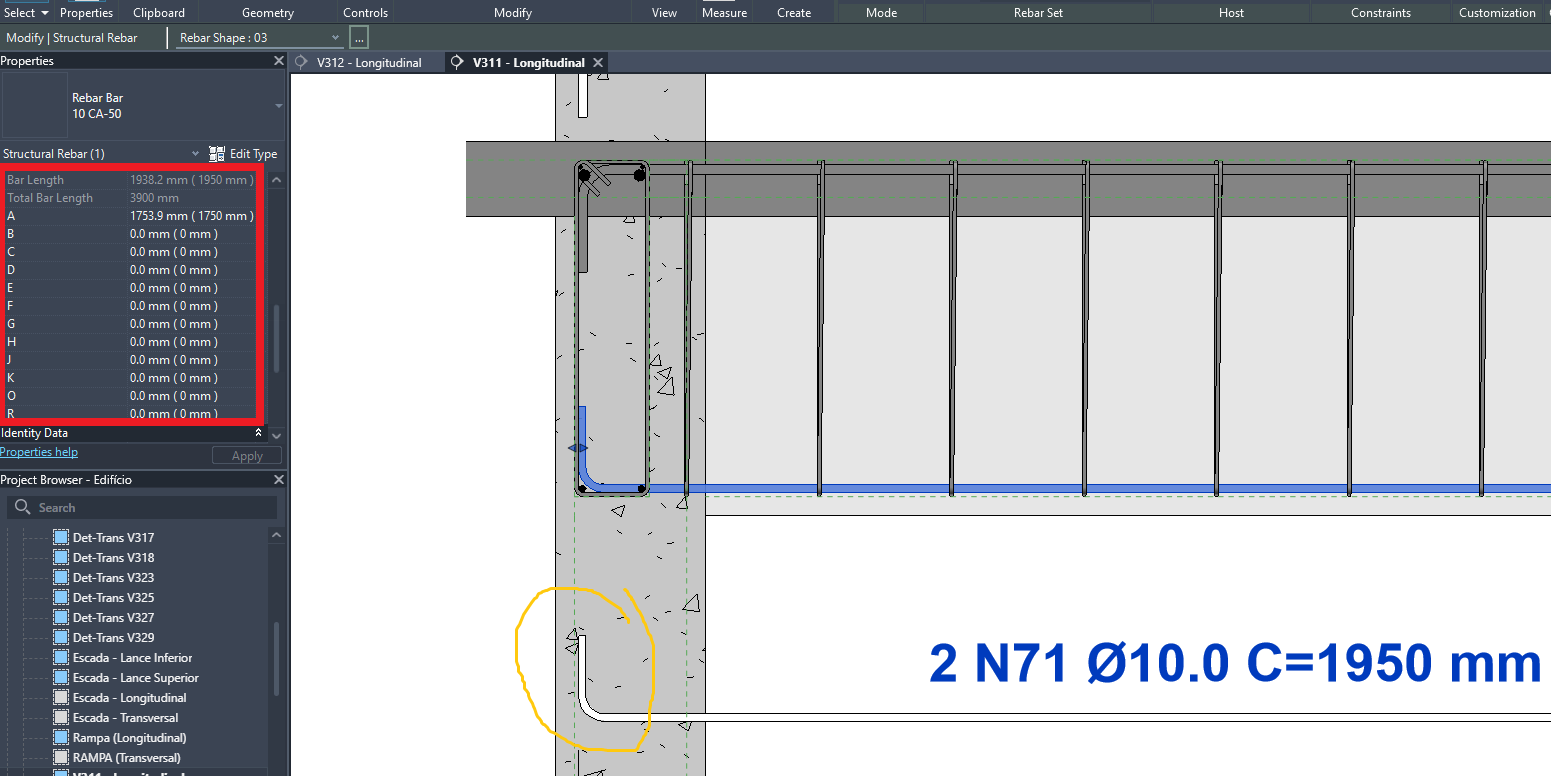
Task: Select the F parameter row
Action: coord(130,306)
